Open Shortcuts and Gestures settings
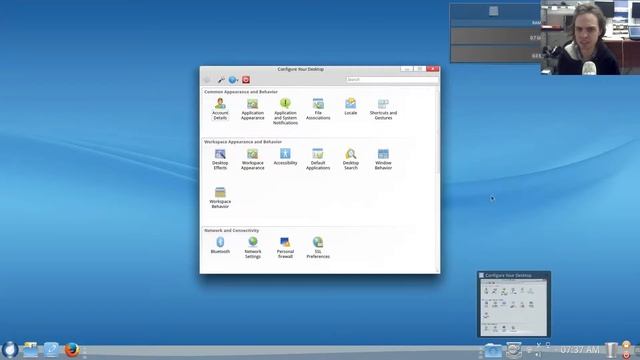The image size is (640, 360). click(x=383, y=109)
